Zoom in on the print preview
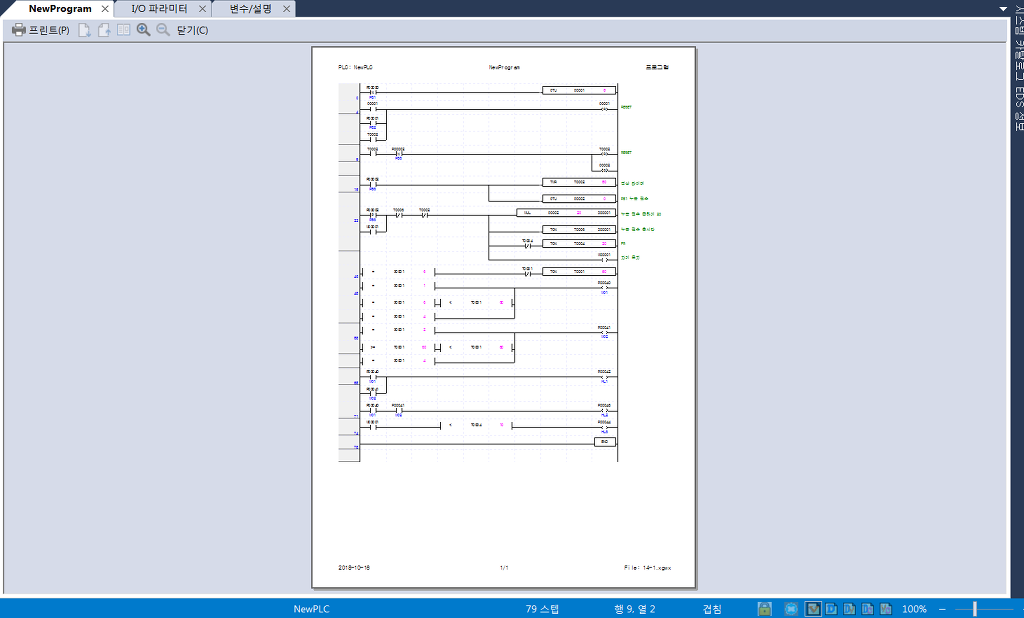The width and height of the screenshot is (1024, 618). coord(144,30)
